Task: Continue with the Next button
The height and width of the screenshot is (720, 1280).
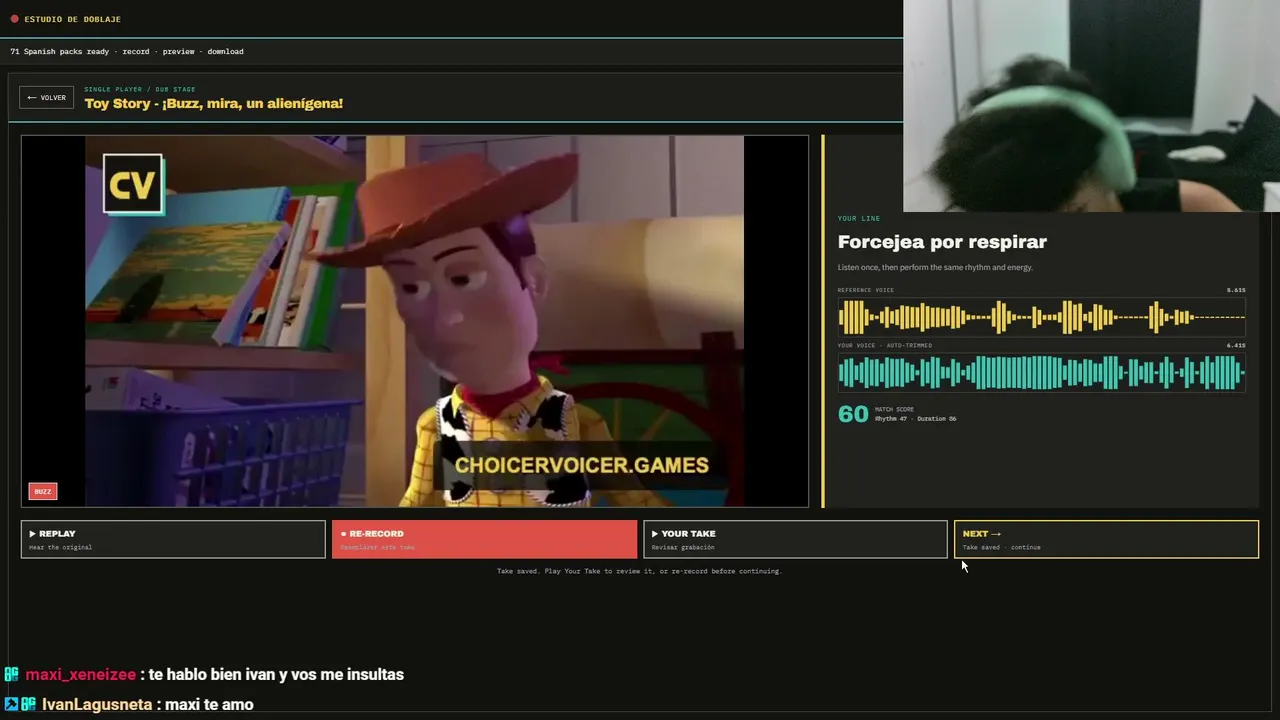Action: point(1106,539)
